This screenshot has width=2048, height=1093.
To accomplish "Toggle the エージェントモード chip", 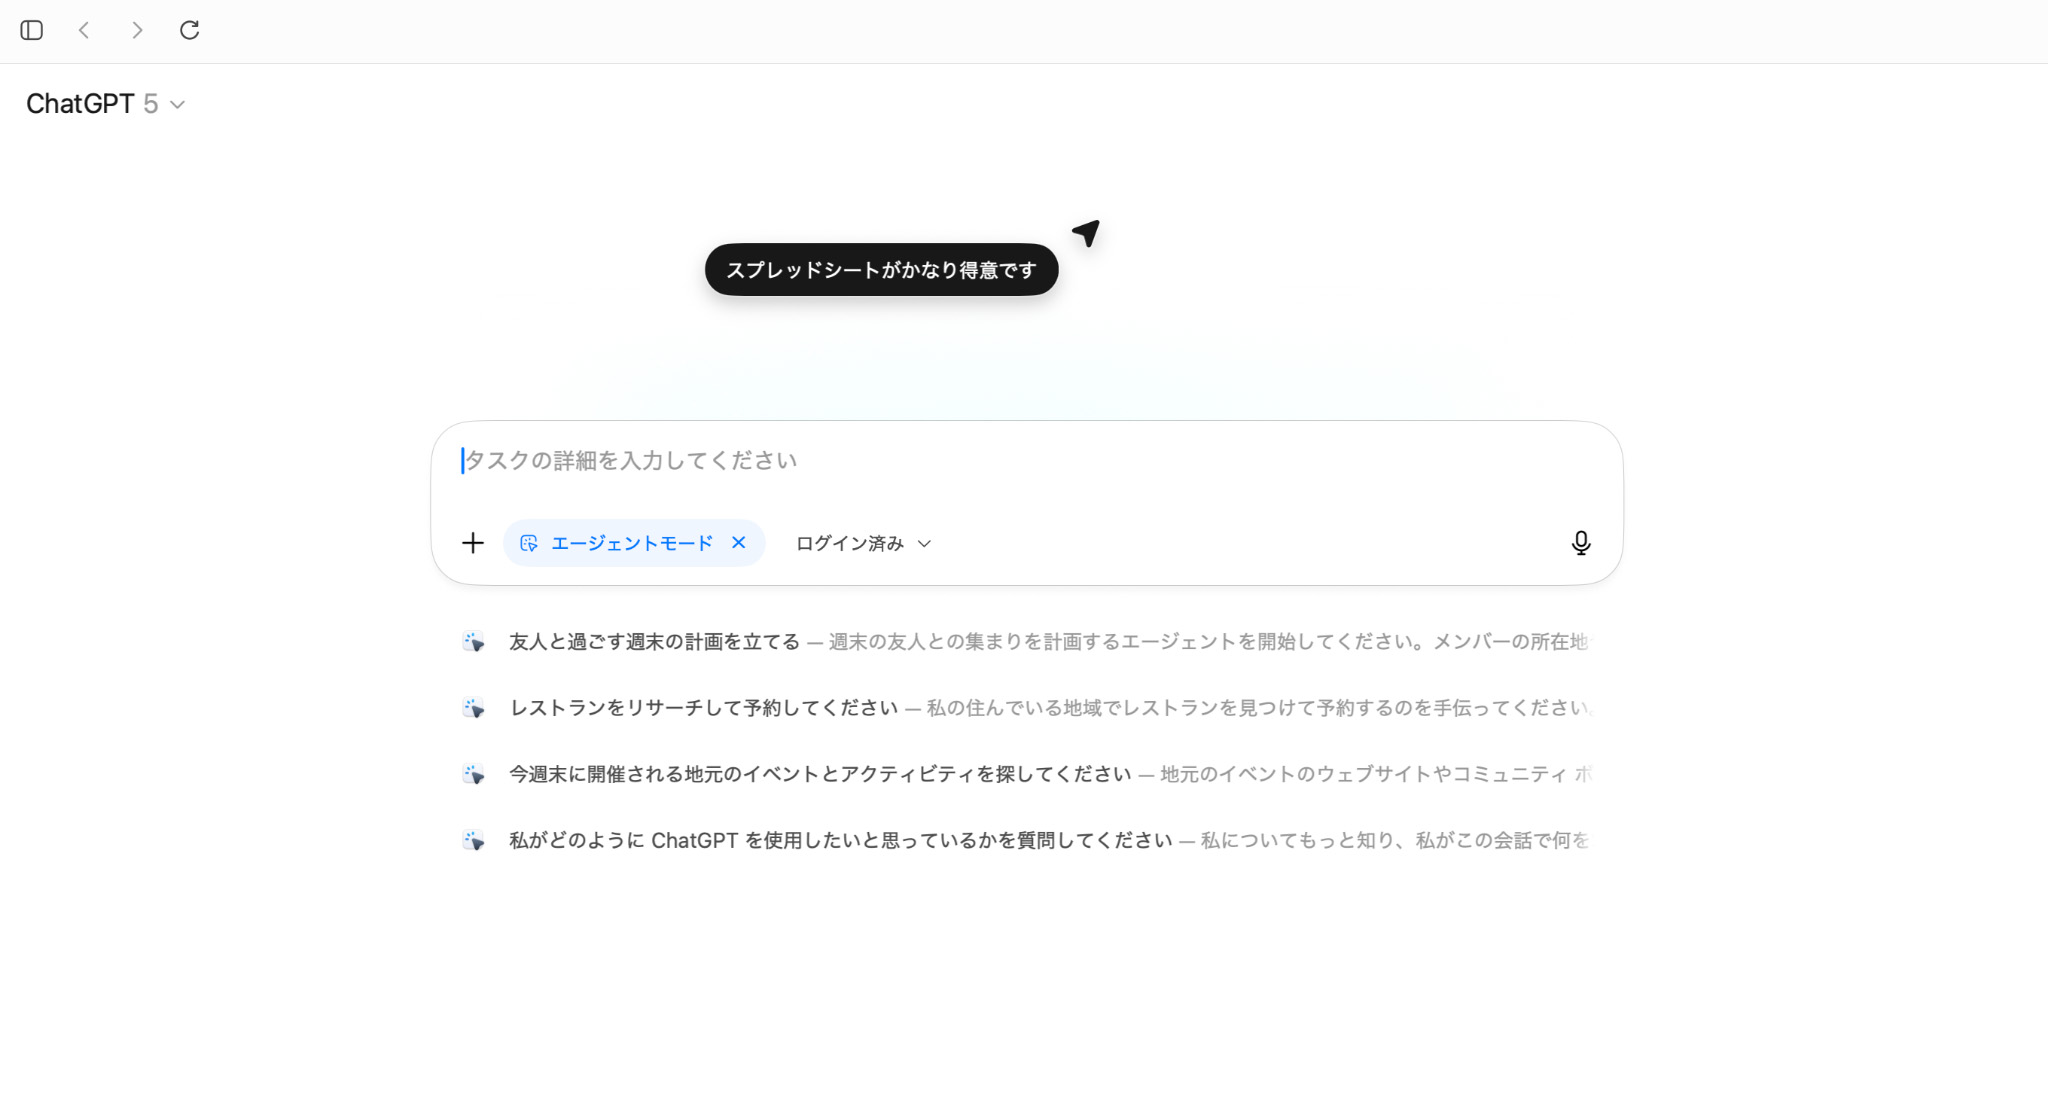I will 630,543.
